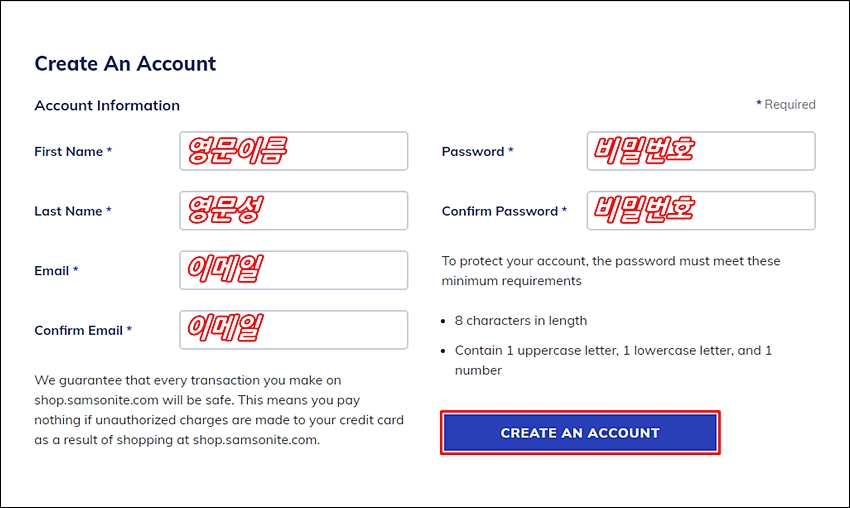Click the uppercase letter requirement bullet
The width and height of the screenshot is (850, 508).
pyautogui.click(x=613, y=360)
